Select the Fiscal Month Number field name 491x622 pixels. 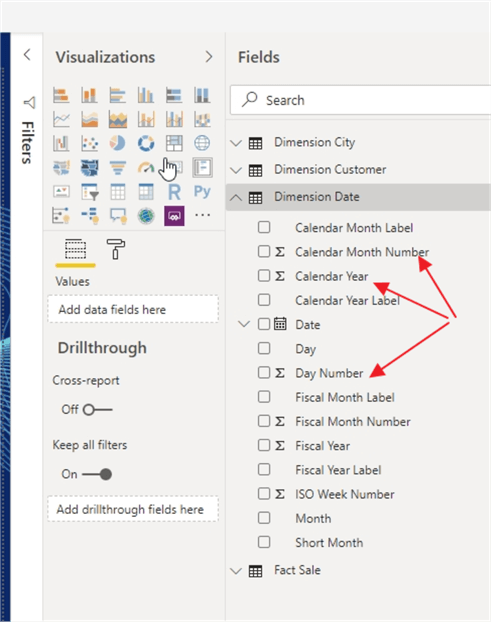[353, 421]
